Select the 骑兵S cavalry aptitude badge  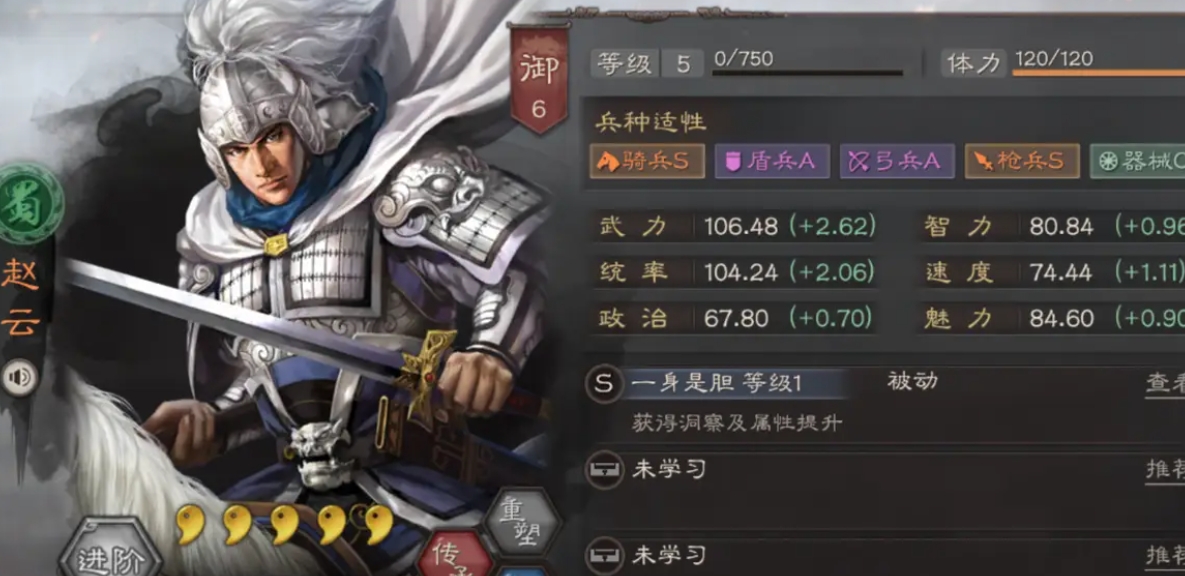click(647, 161)
